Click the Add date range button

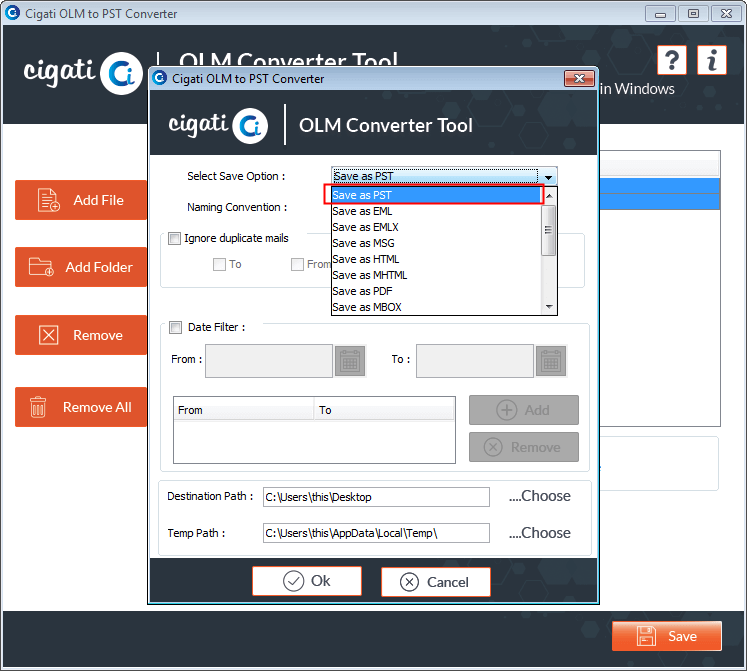pos(524,410)
